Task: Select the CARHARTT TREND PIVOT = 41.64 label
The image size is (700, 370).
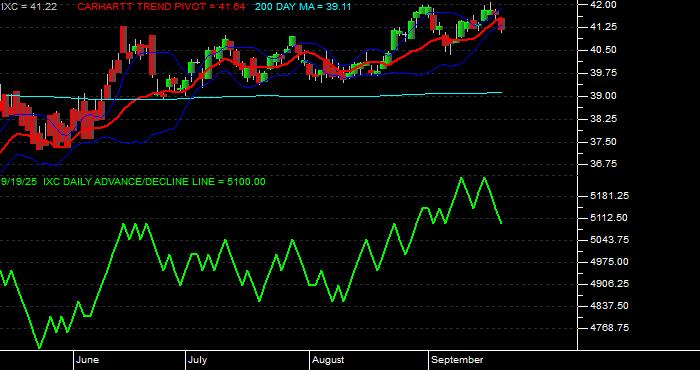Action: coord(161,7)
